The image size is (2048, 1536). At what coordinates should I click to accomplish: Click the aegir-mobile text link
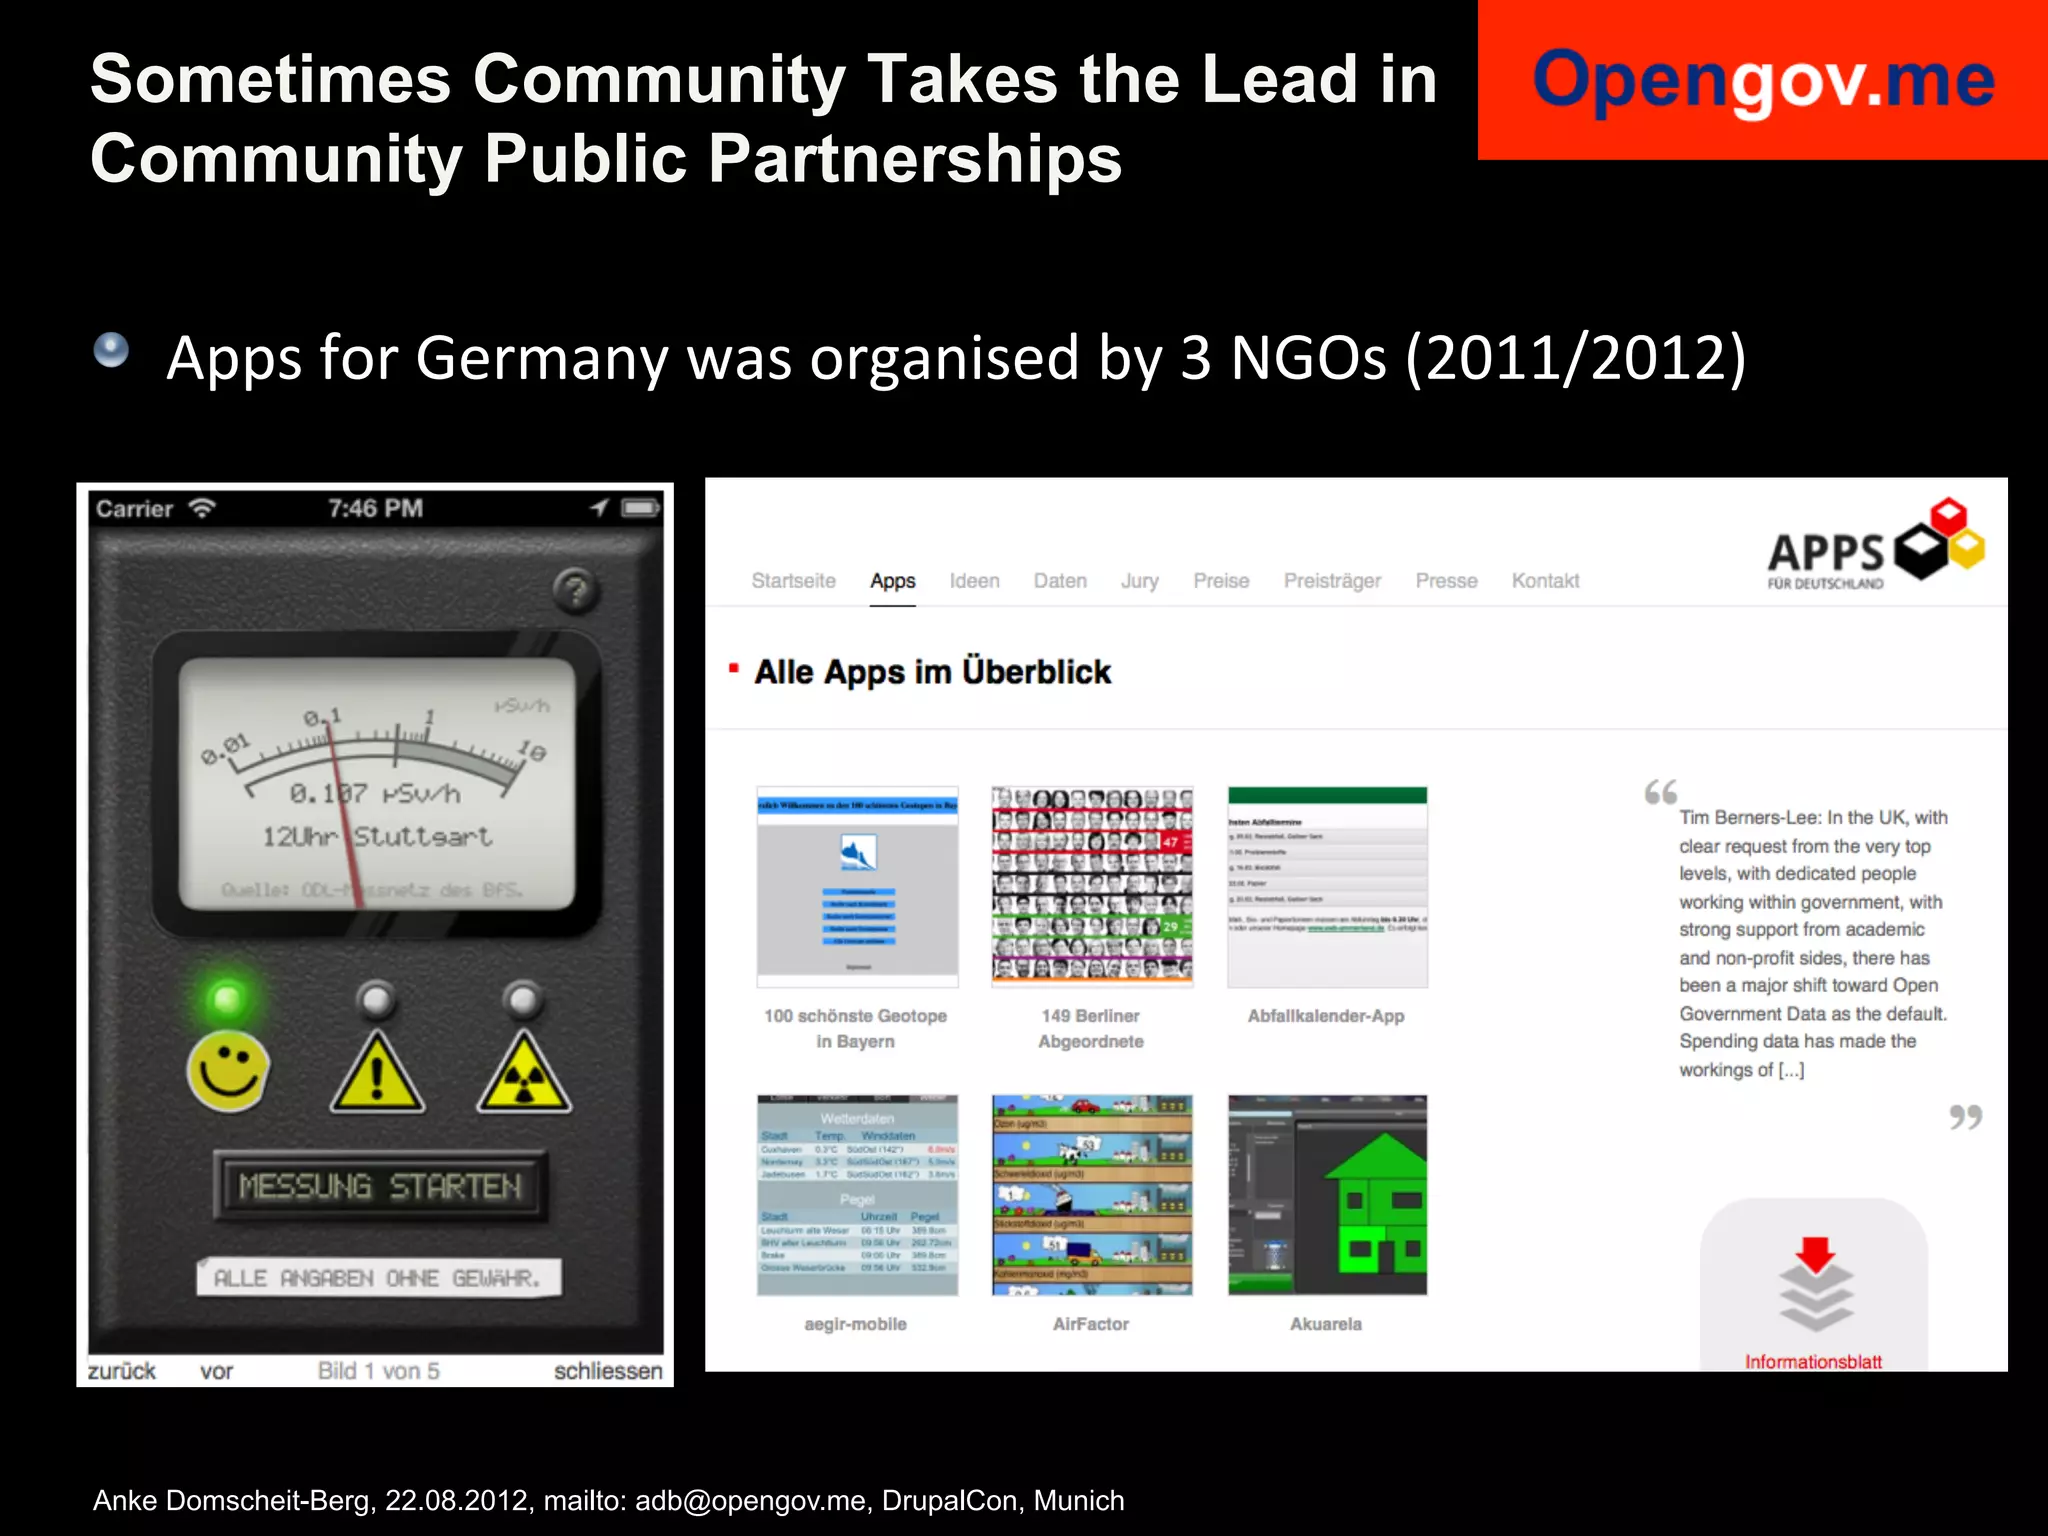coord(855,1324)
